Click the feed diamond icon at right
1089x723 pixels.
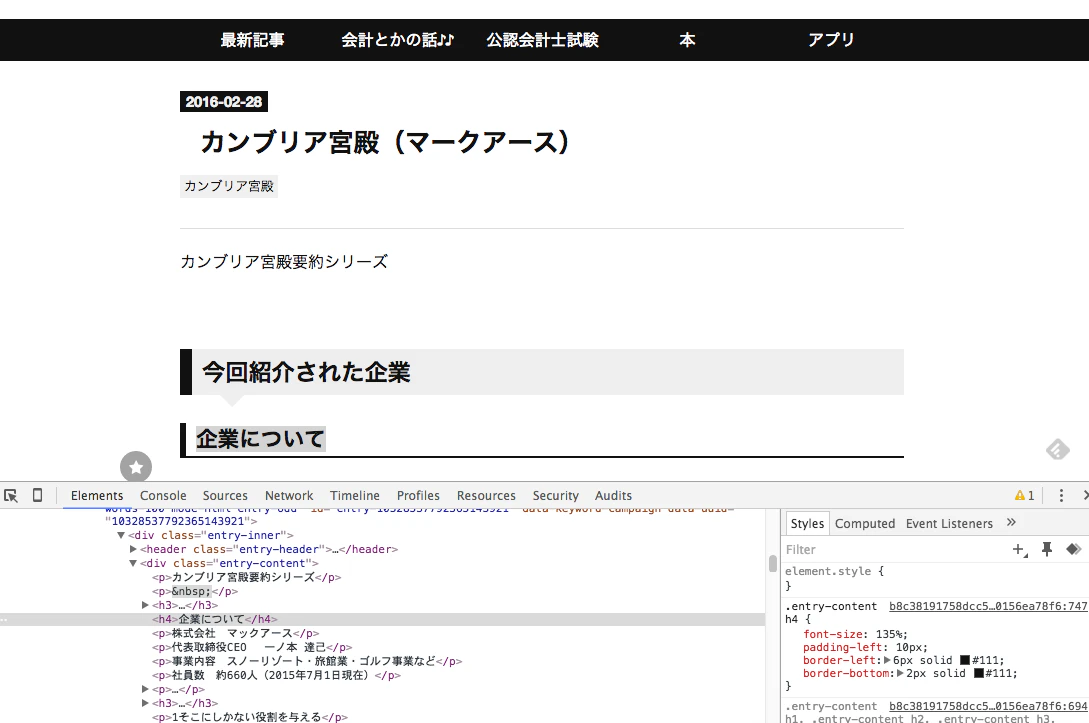point(1058,449)
